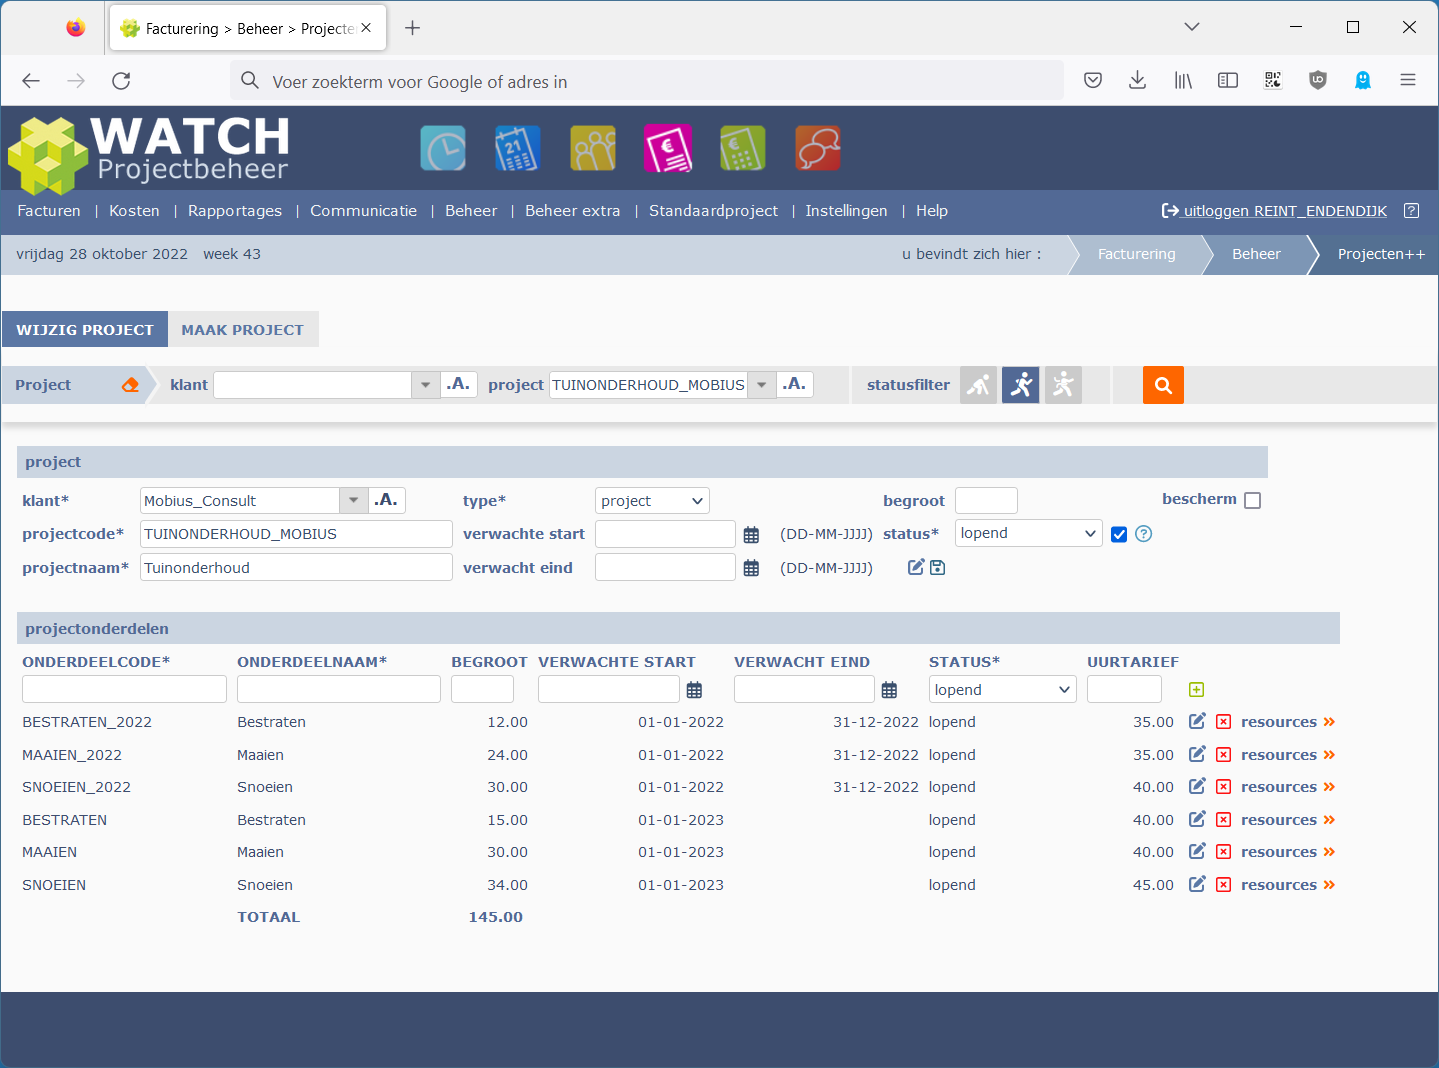Open calendar picker for verwacht eind
Viewport: 1439px width, 1068px height.
click(751, 568)
